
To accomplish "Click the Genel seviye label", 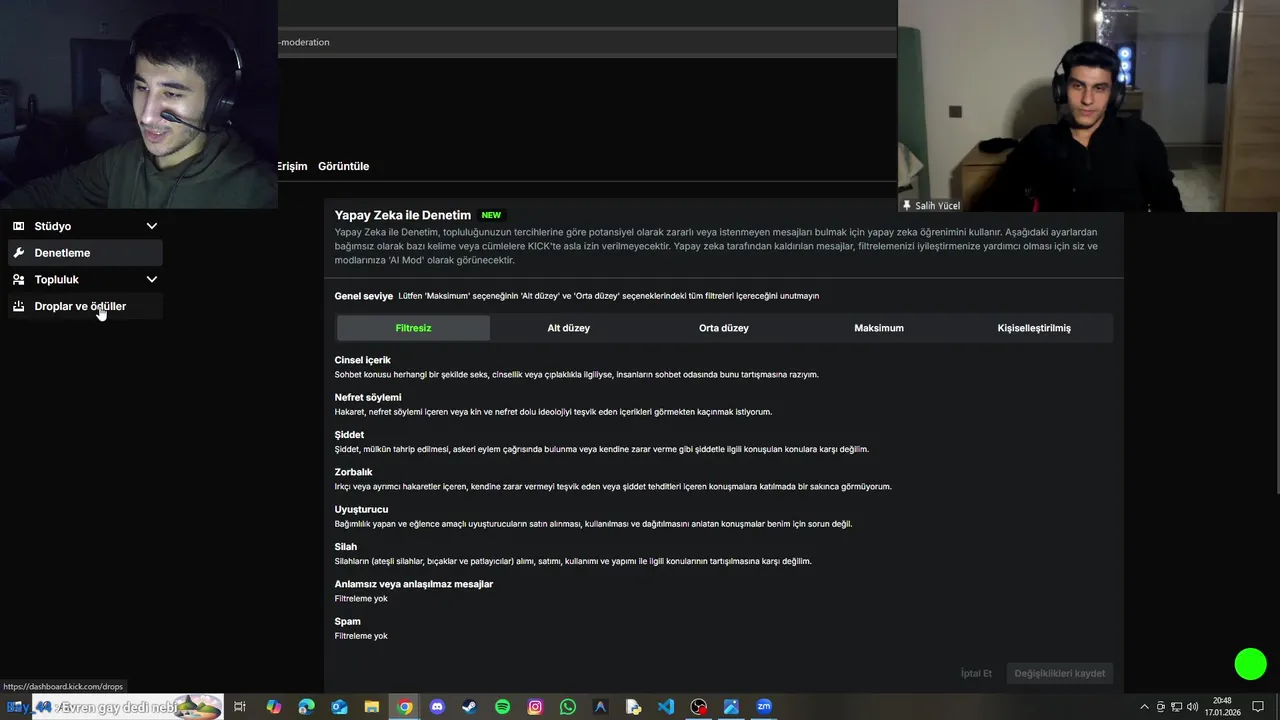I will pyautogui.click(x=364, y=296).
